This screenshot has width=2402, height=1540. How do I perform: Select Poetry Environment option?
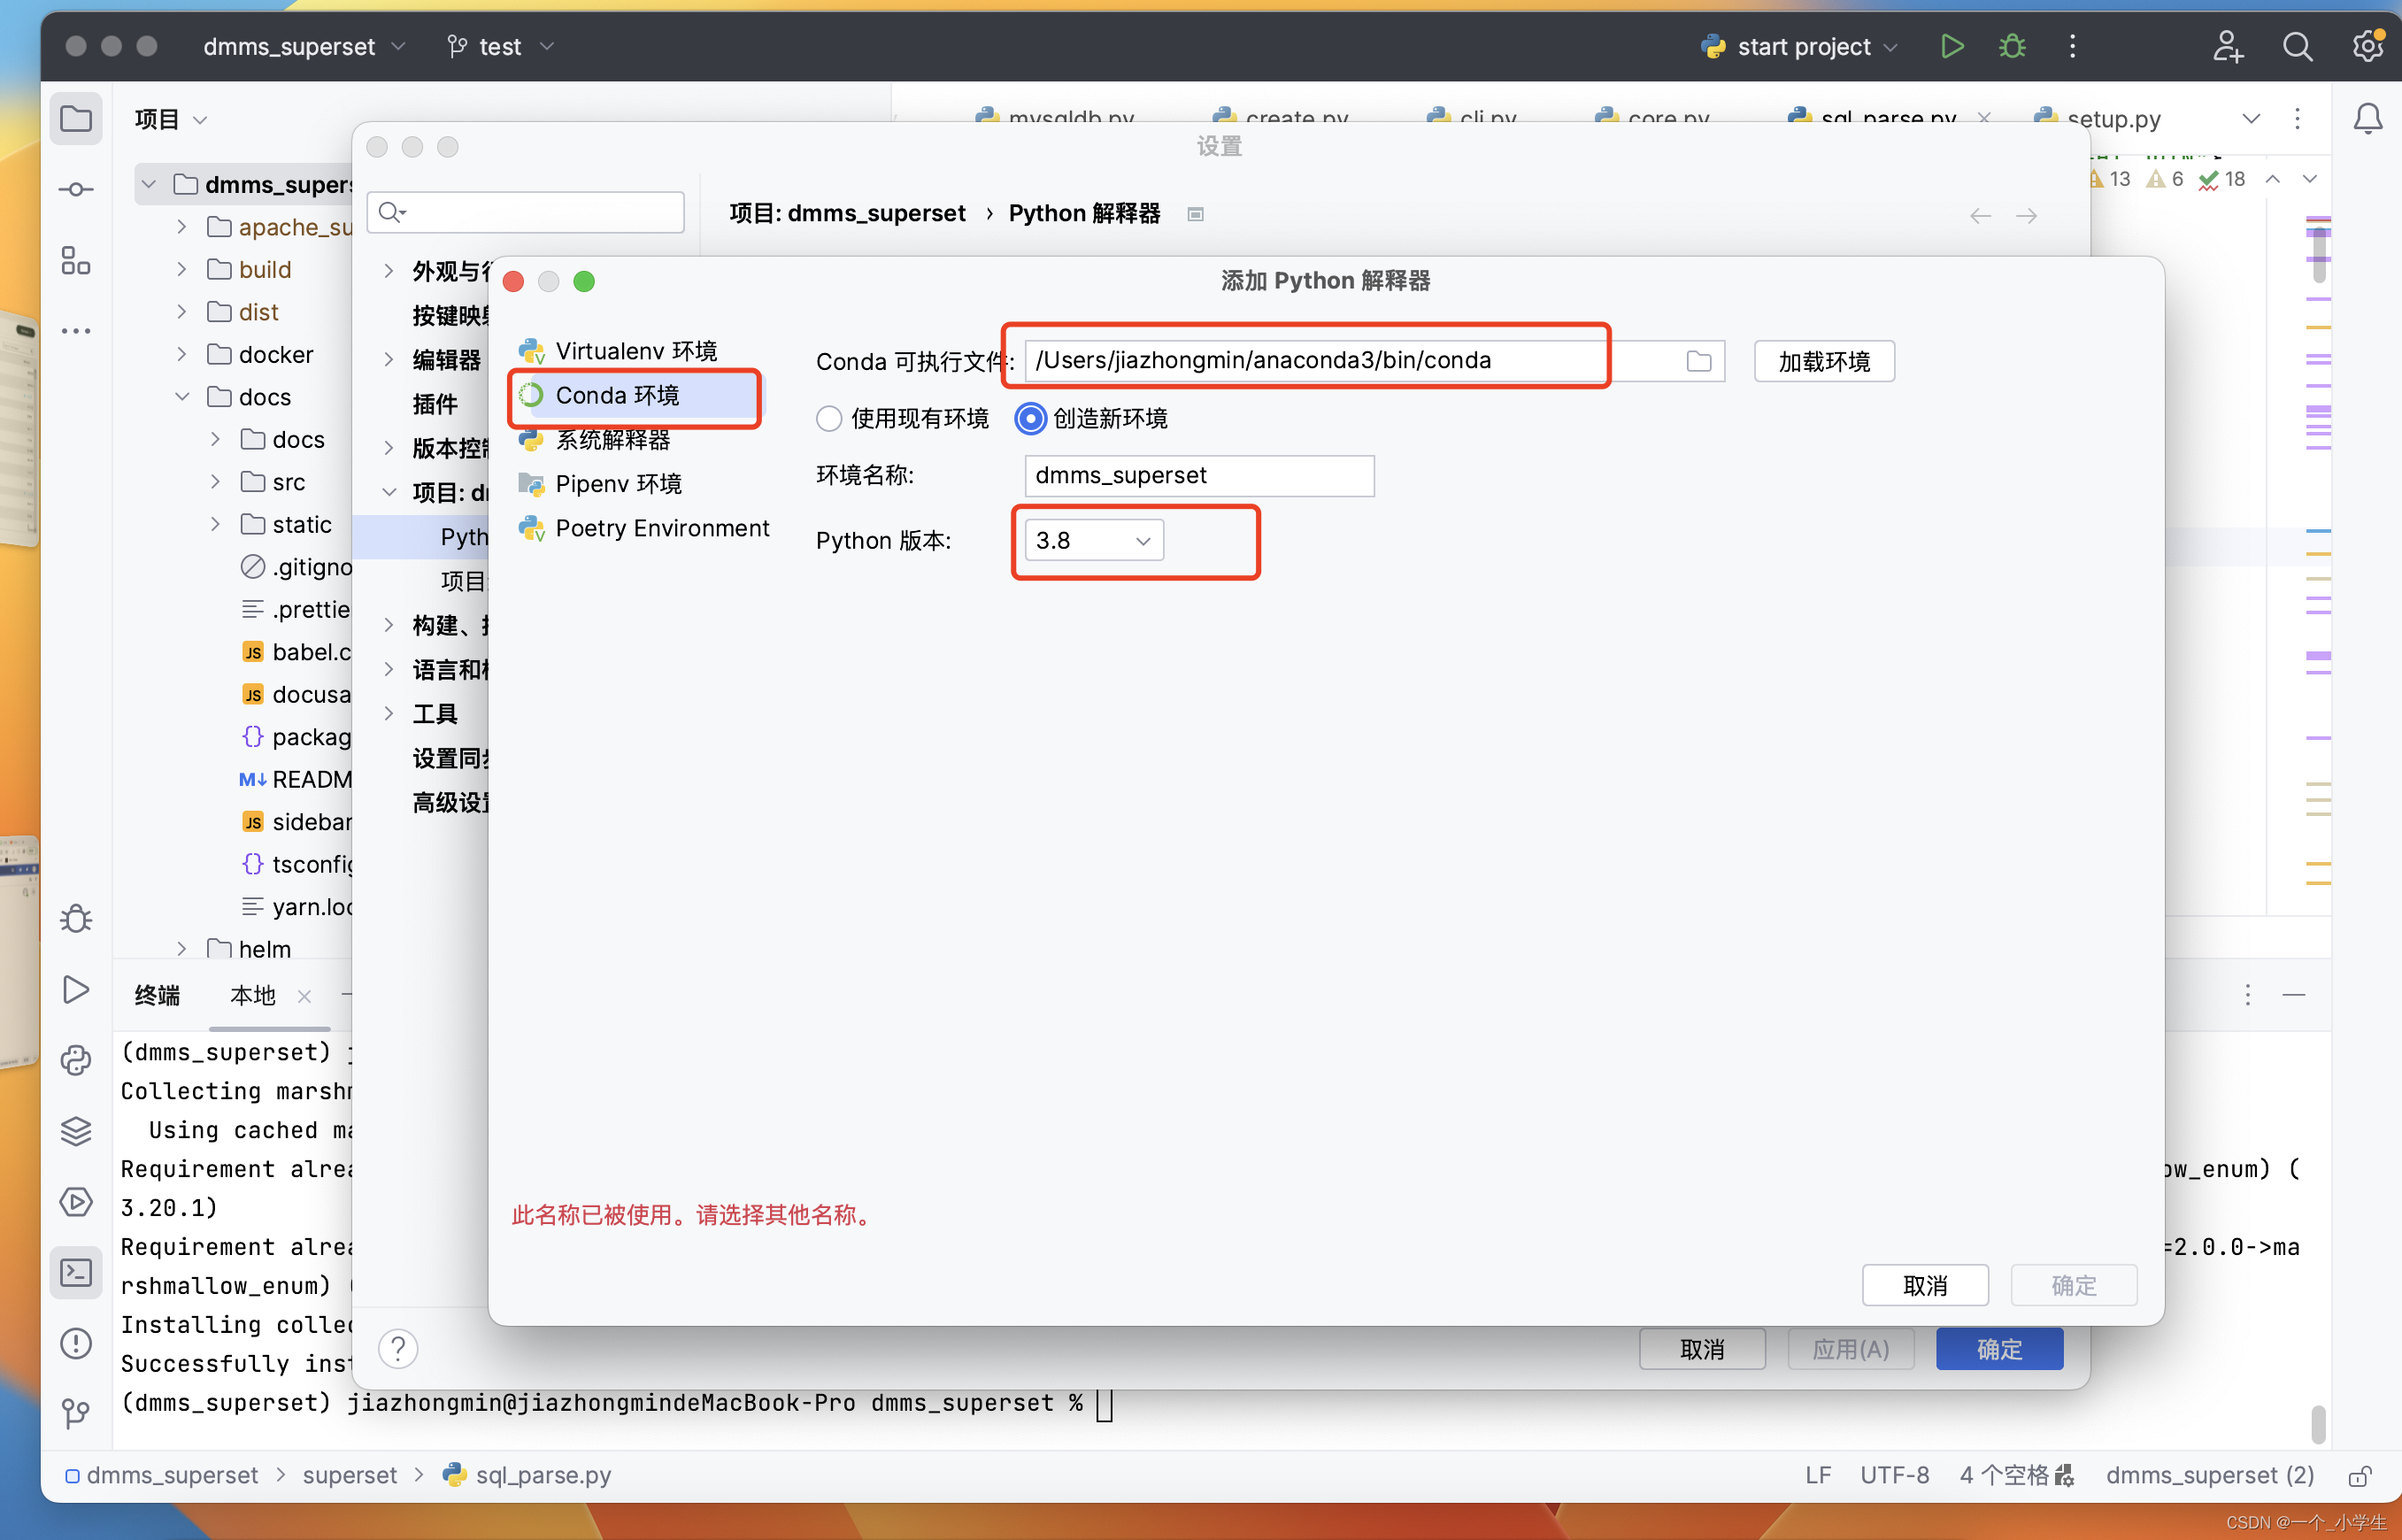661,528
